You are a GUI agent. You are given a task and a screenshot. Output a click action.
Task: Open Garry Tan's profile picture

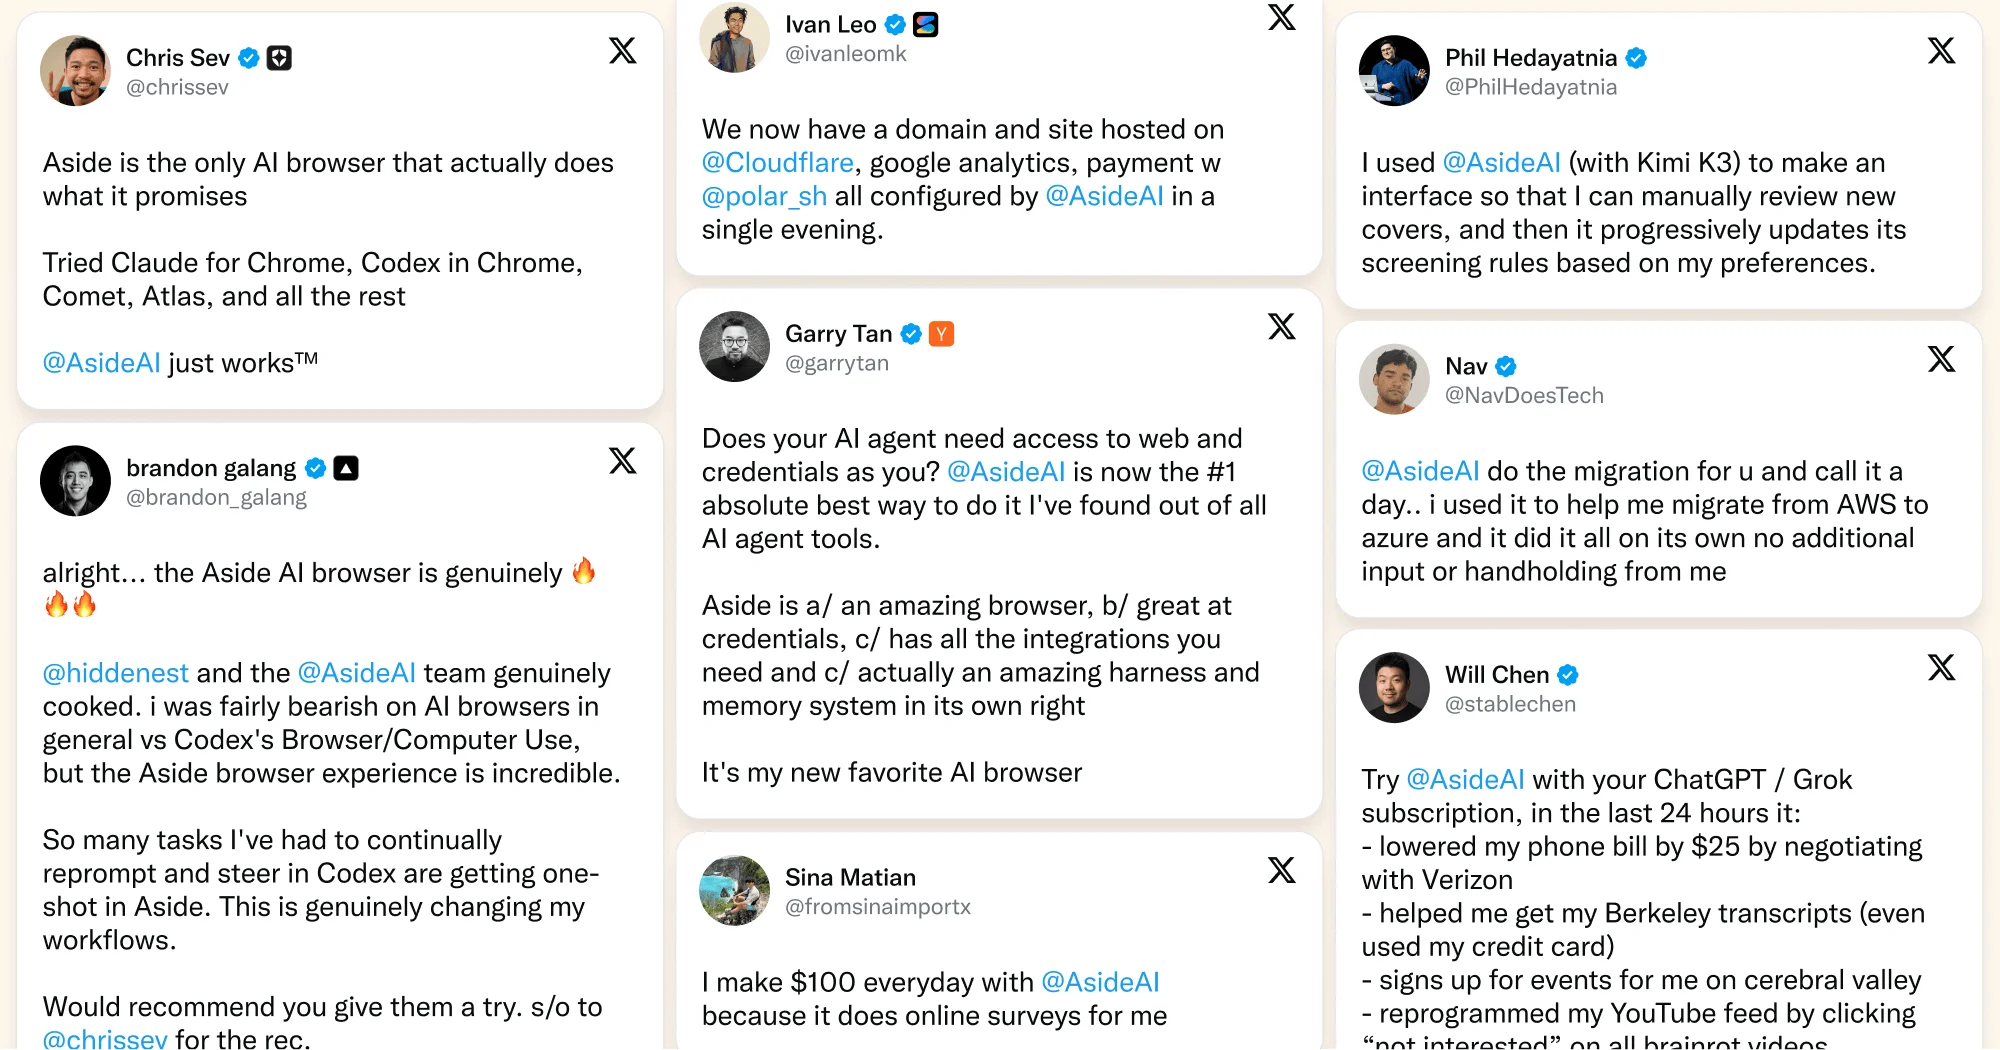click(x=734, y=347)
